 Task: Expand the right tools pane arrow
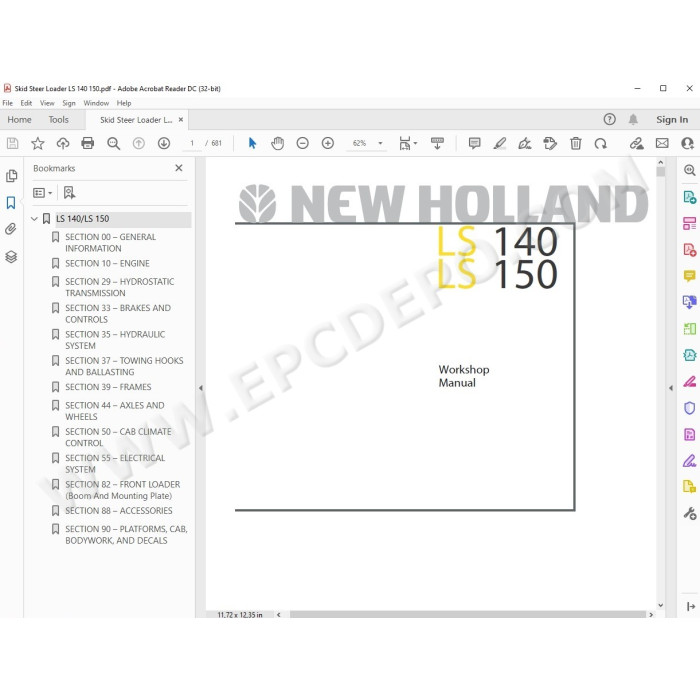pos(671,388)
